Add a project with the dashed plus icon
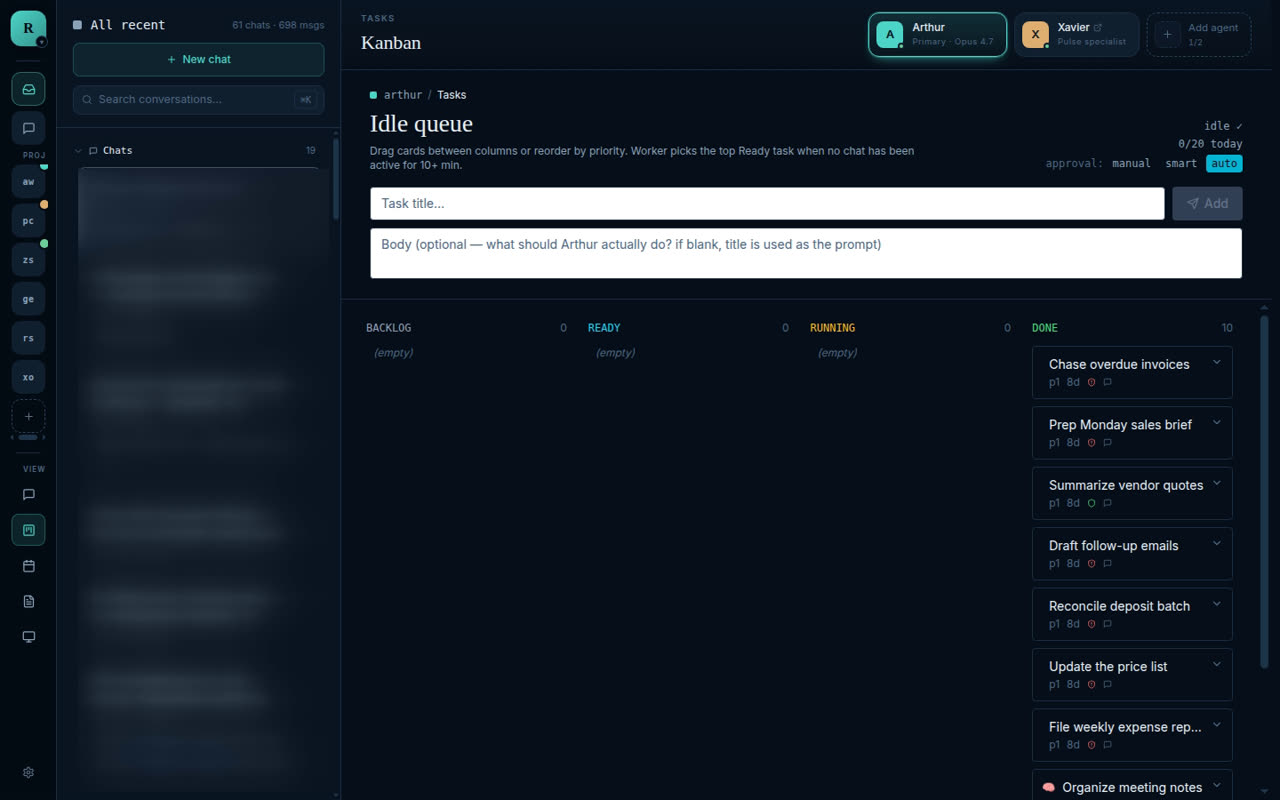The image size is (1280, 800). [28, 416]
